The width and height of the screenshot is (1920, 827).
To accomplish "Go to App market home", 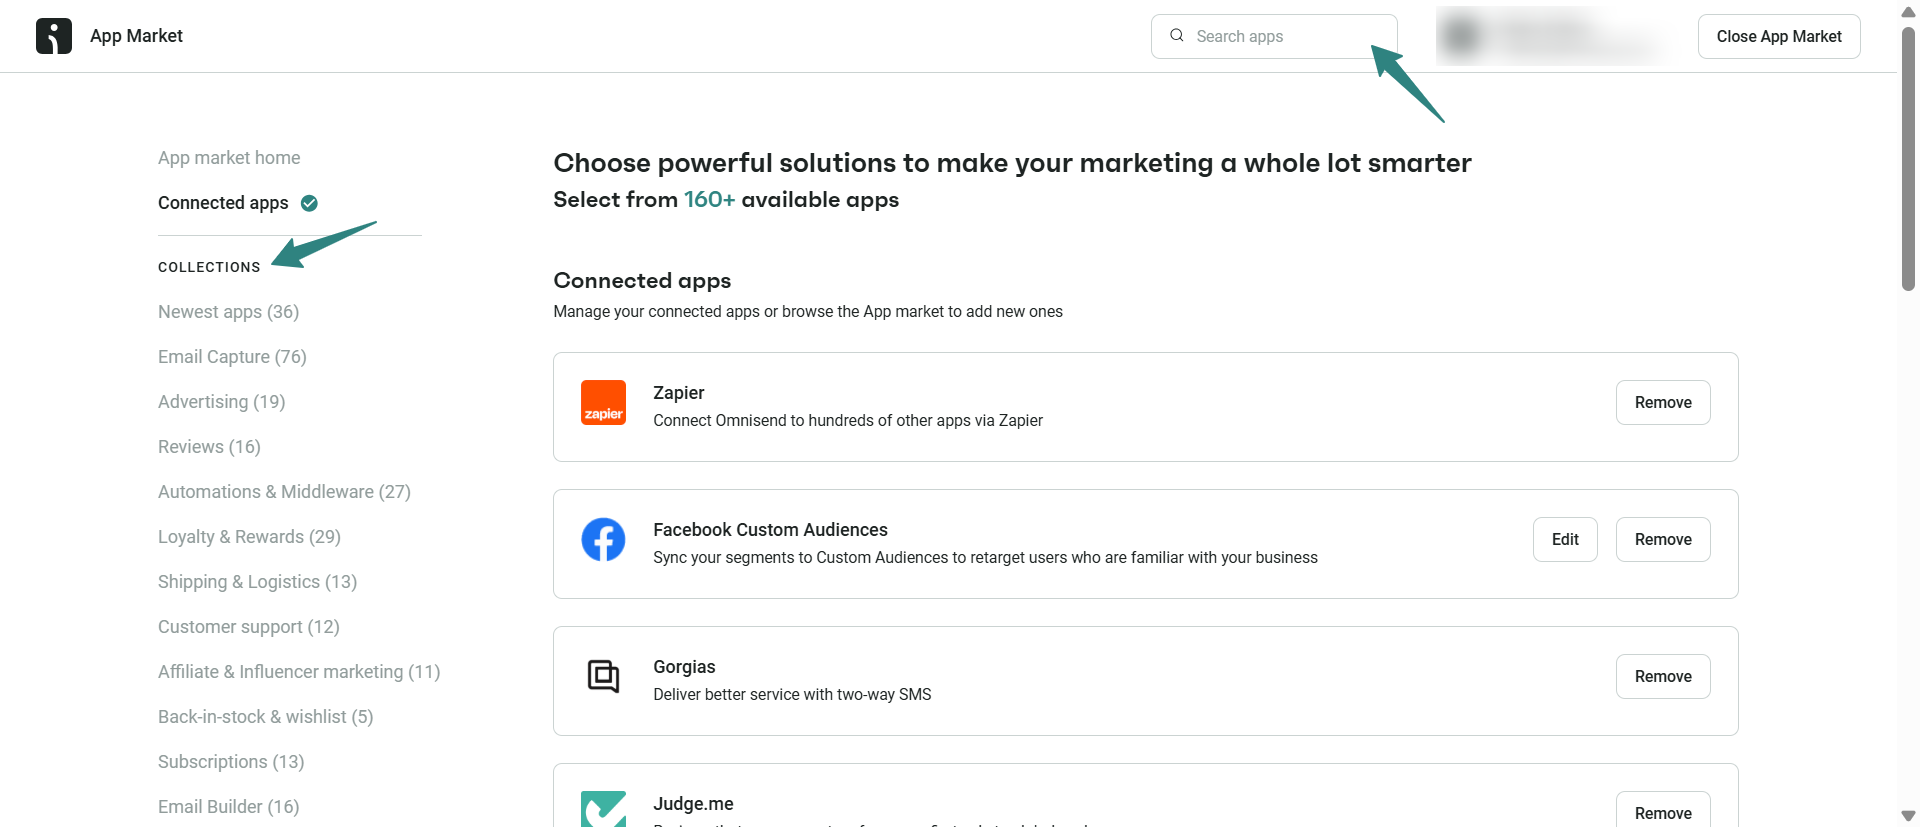I will click(x=229, y=158).
